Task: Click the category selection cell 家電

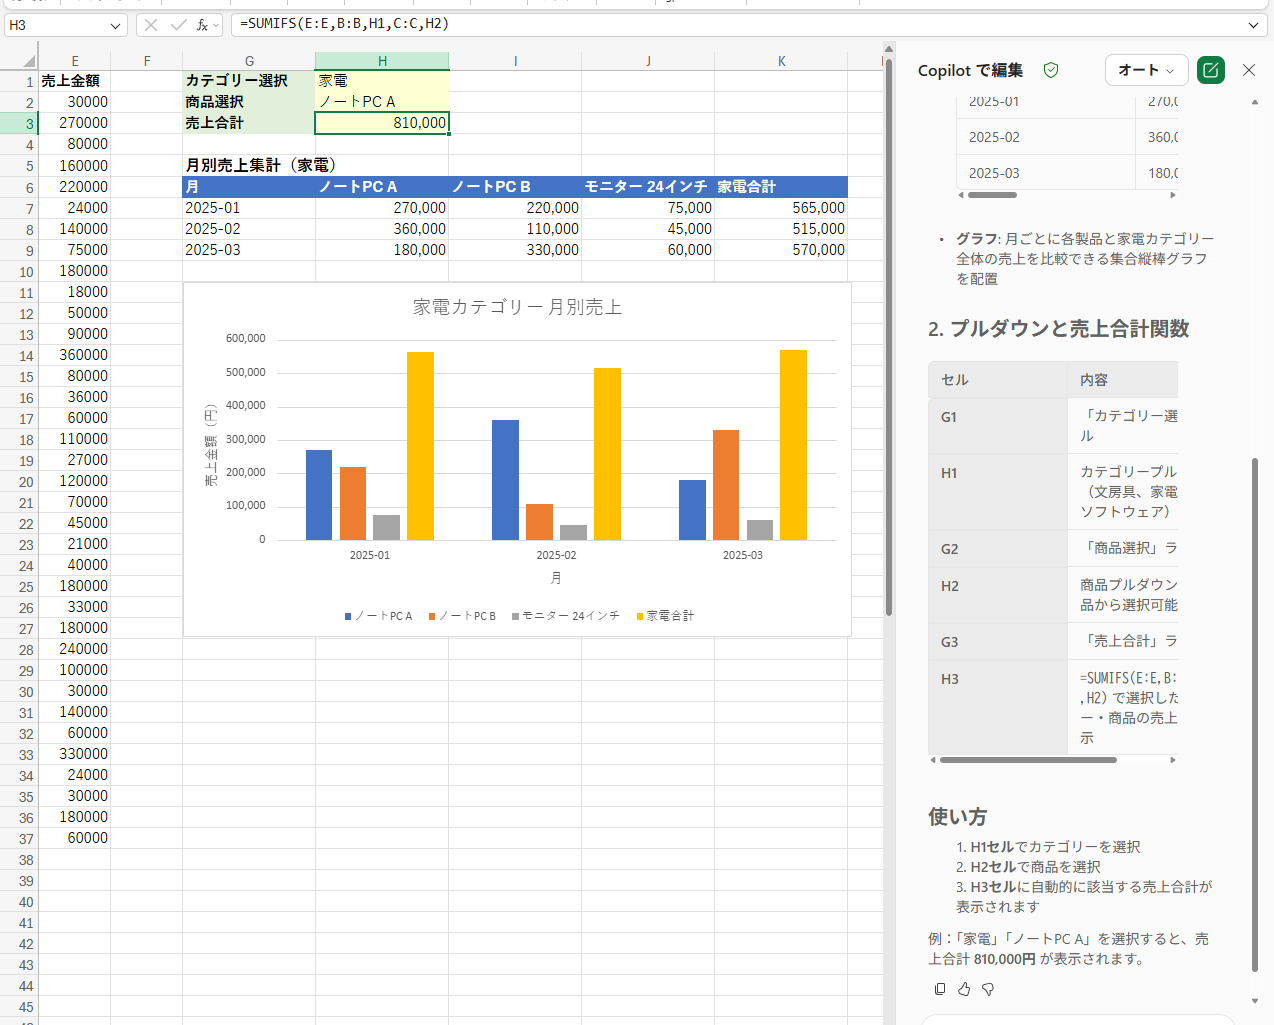Action: click(382, 81)
